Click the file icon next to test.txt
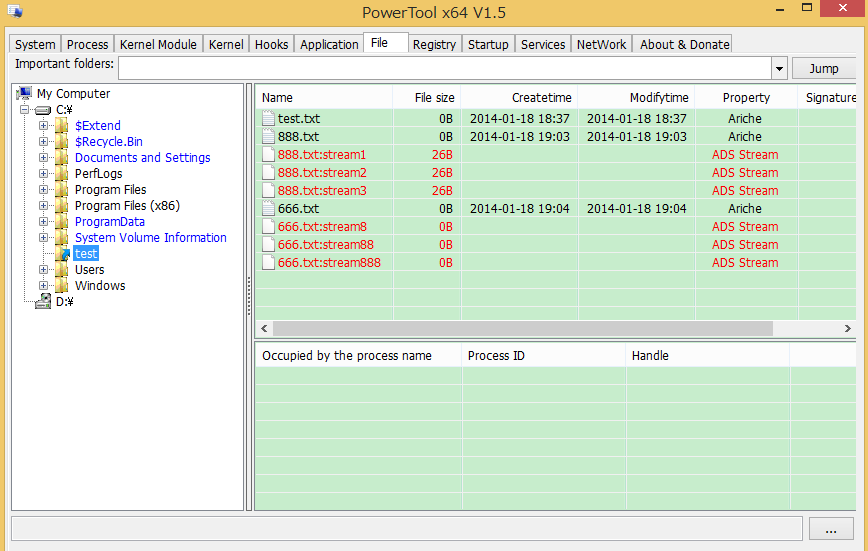868x551 pixels. point(268,119)
